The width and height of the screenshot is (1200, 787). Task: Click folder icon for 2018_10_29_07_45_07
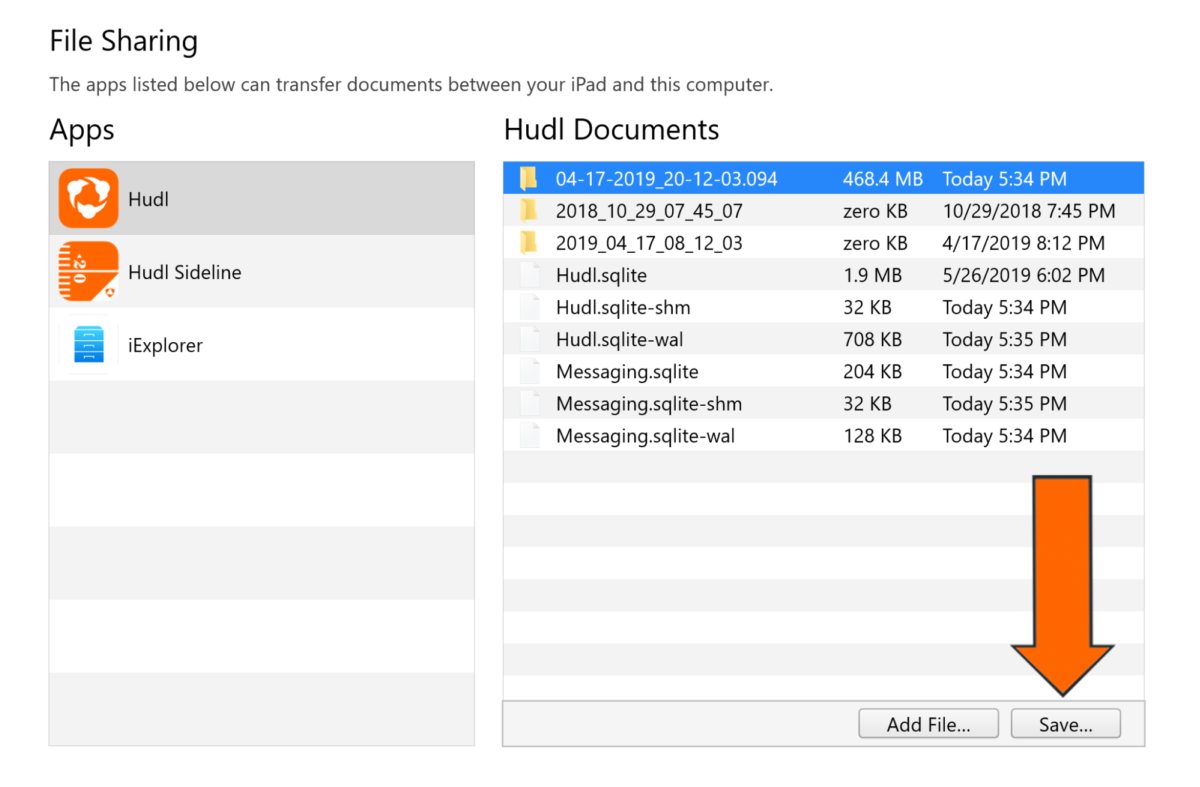pos(529,211)
